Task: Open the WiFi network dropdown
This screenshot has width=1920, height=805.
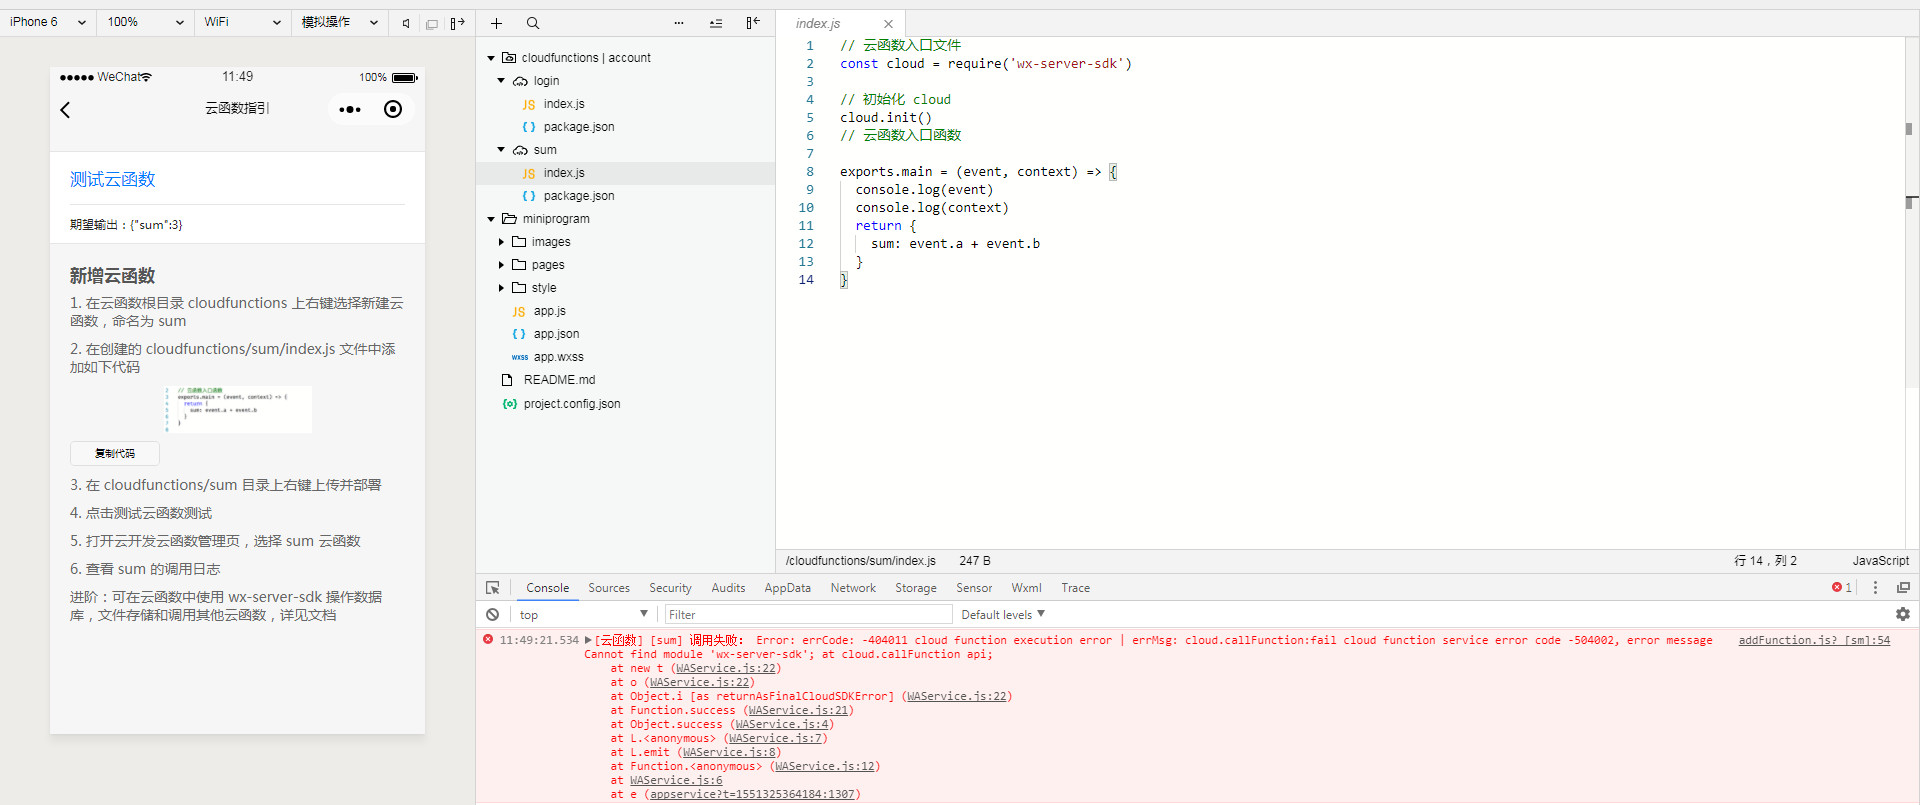Action: pyautogui.click(x=242, y=22)
